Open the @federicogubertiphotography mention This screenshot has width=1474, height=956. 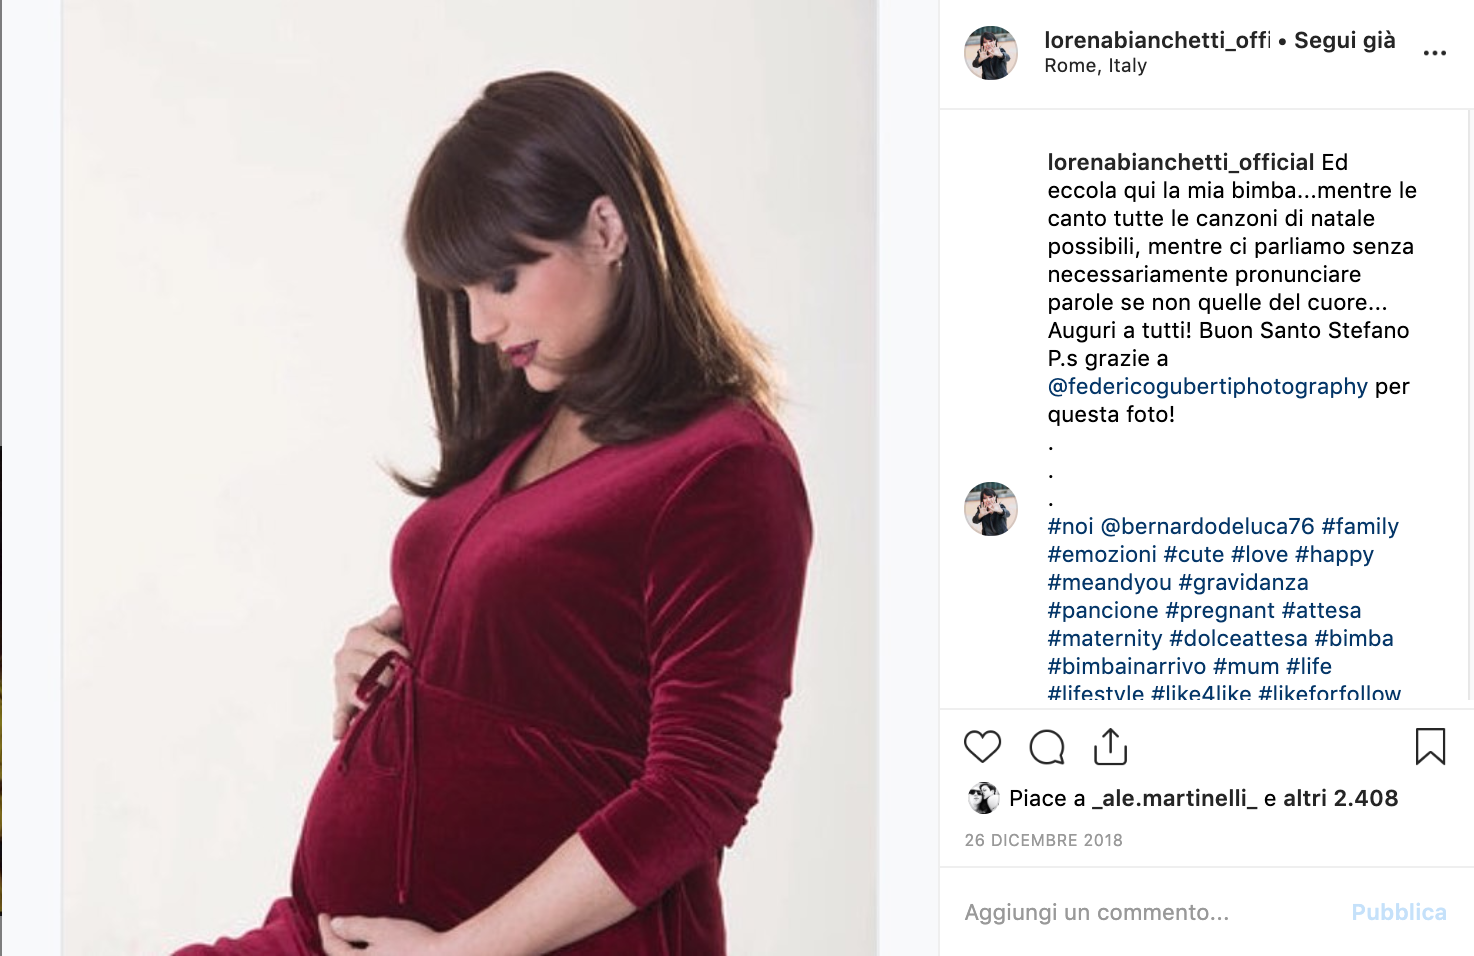click(x=1207, y=386)
